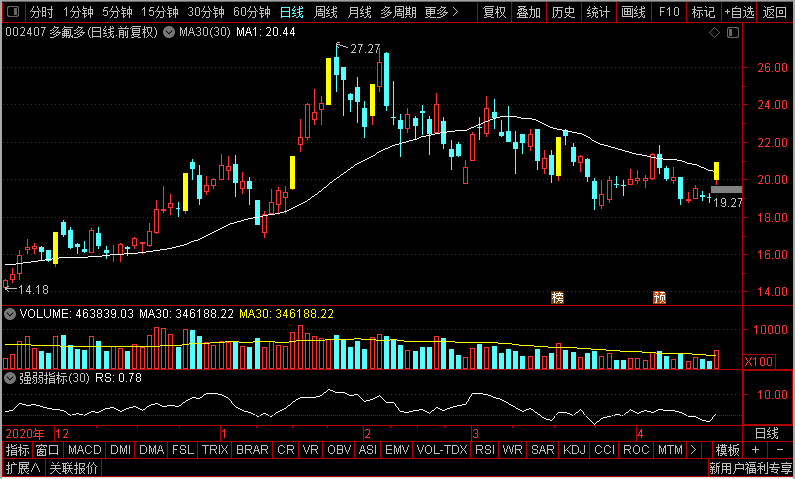795x479 pixels.
Task: Switch to 周线 period
Action: tap(326, 12)
